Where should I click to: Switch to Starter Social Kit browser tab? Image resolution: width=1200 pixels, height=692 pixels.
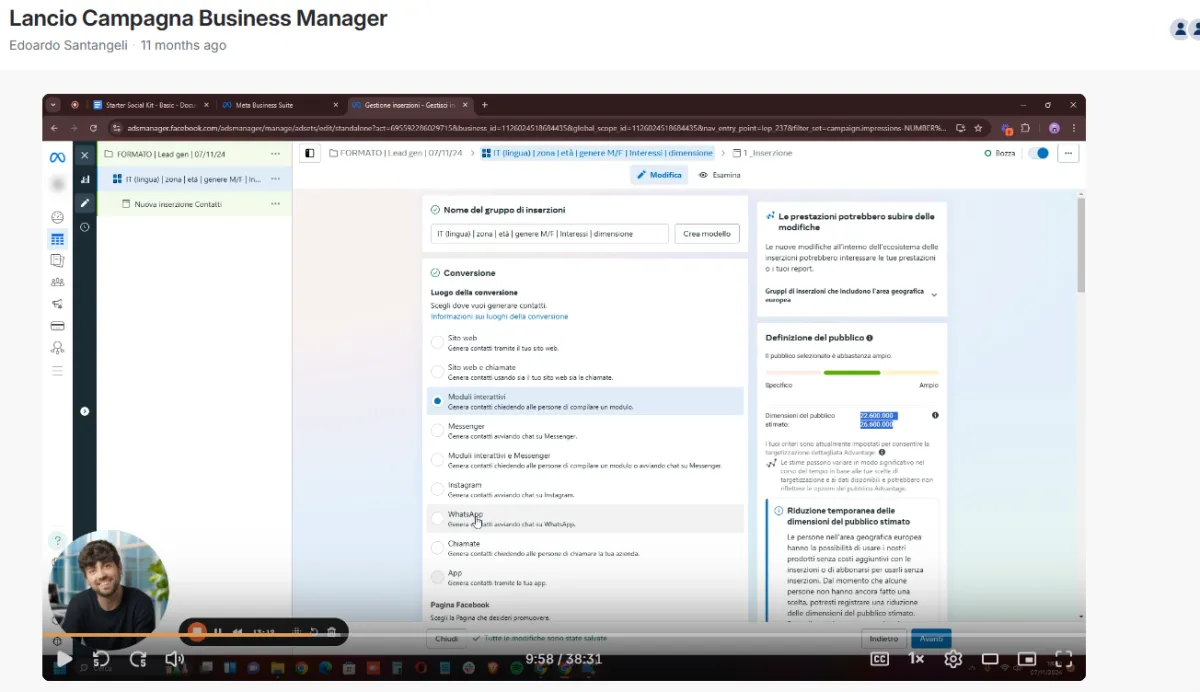pyautogui.click(x=151, y=104)
